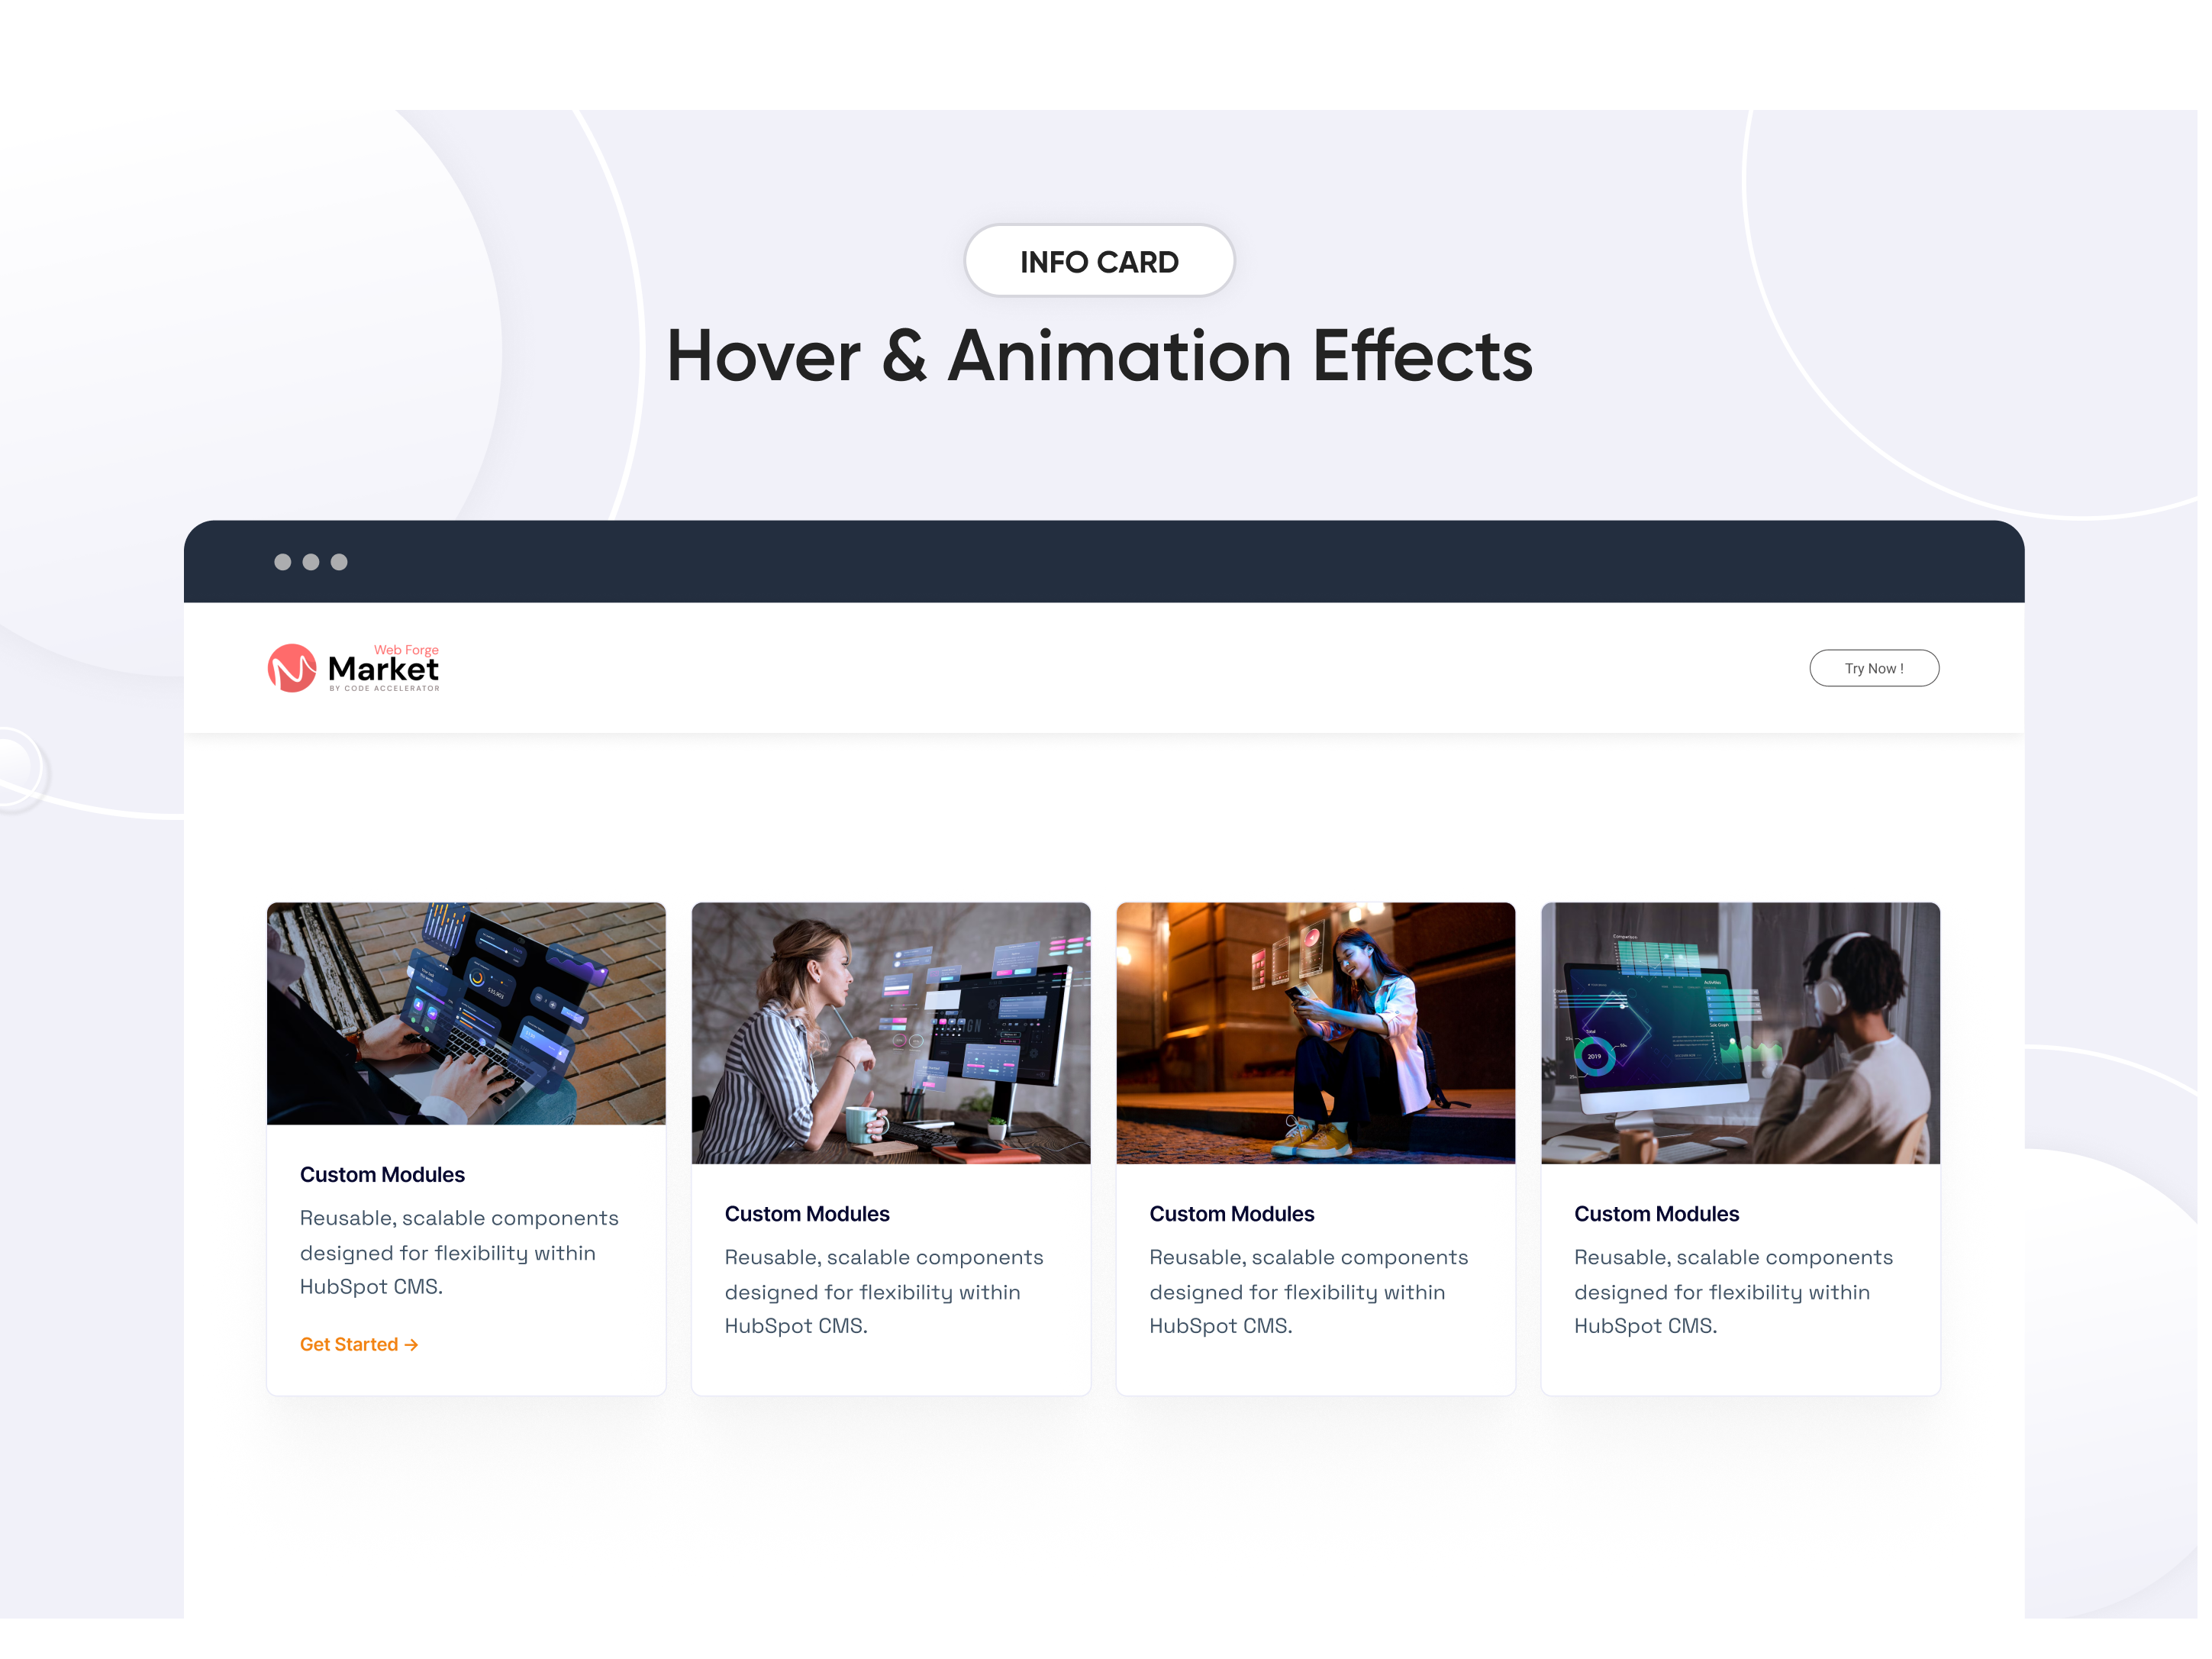Select the Custom Modules heading on first card
Screen dimensions: 2212x1659
(x=382, y=1174)
